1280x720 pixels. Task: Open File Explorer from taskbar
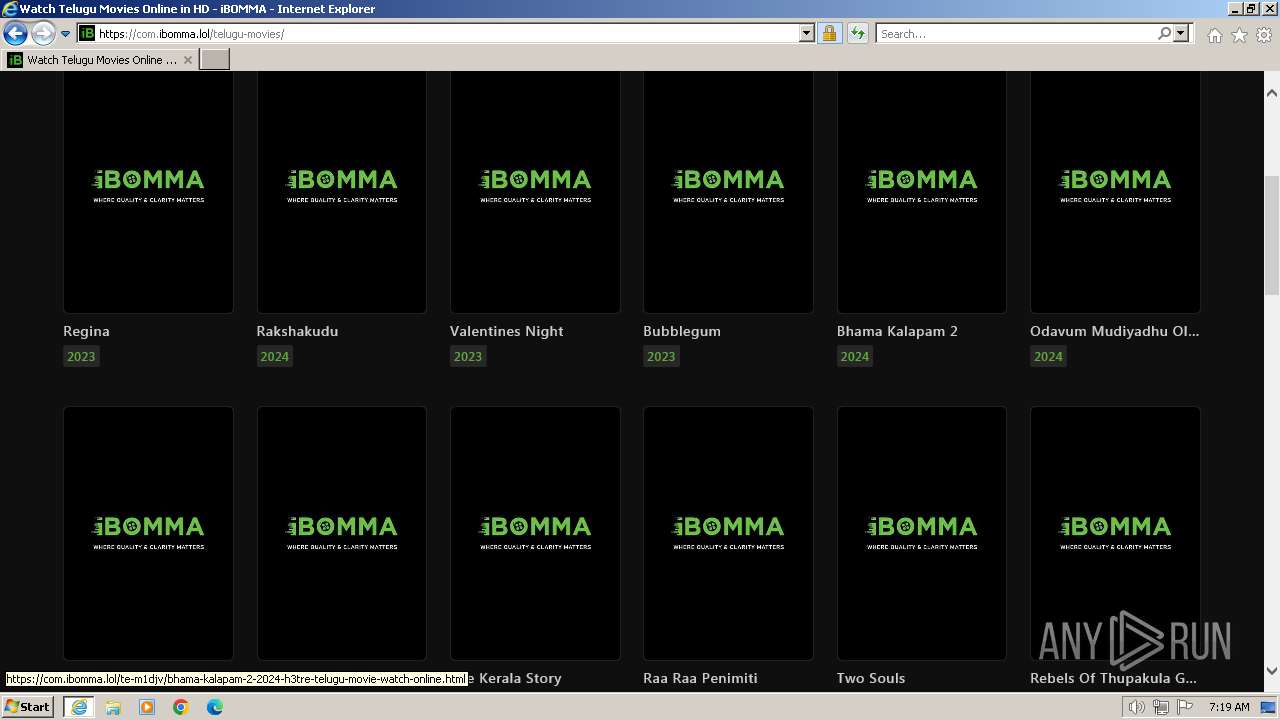[113, 707]
